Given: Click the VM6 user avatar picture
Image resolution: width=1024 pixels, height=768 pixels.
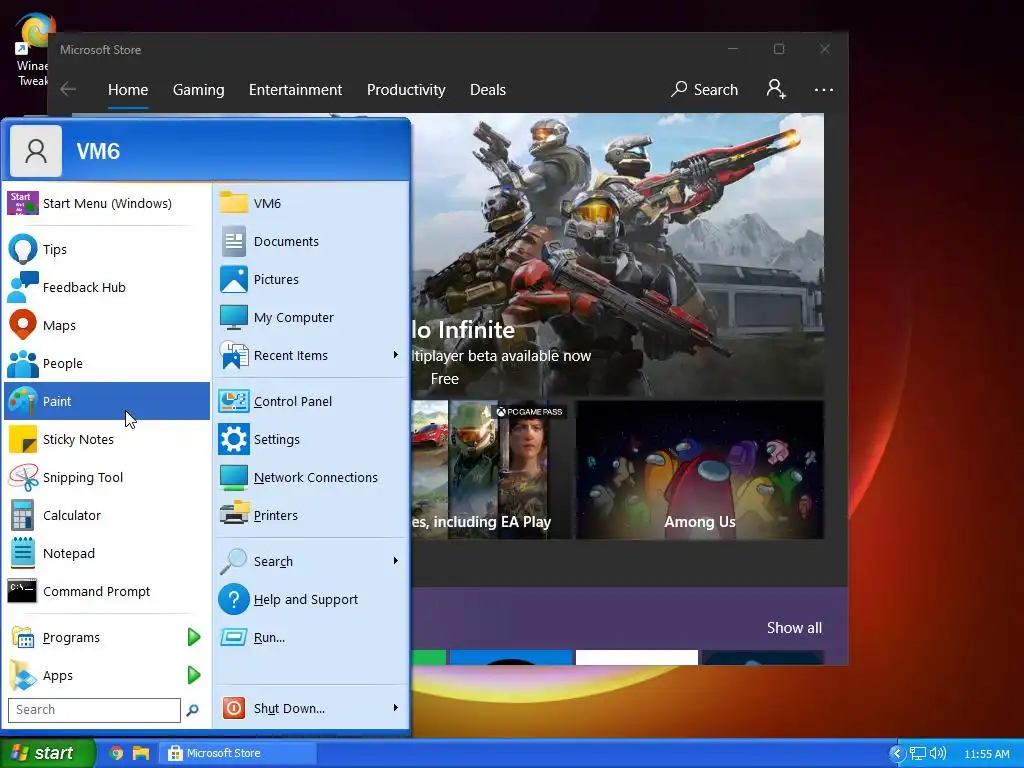Looking at the screenshot, I should tap(36, 151).
